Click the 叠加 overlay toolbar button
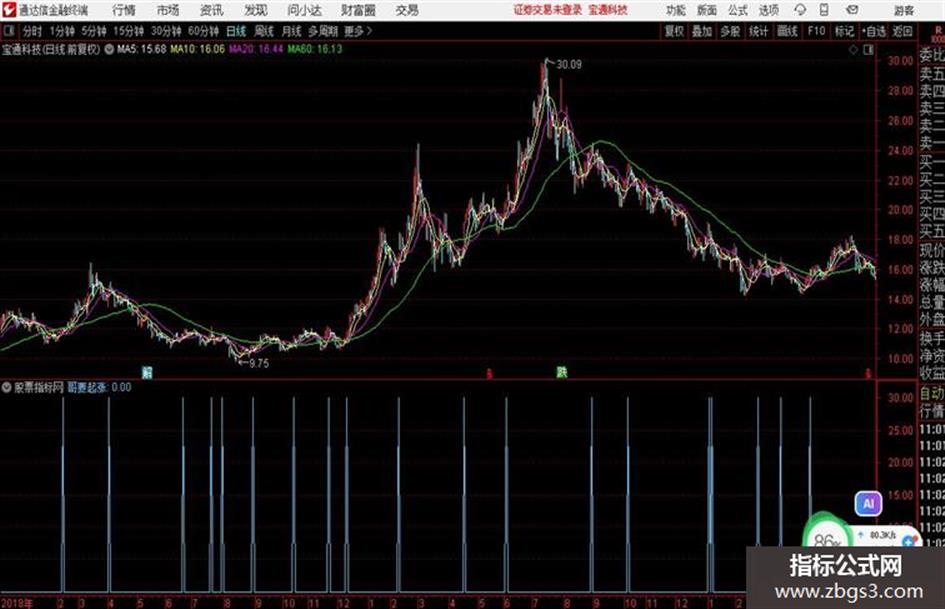945x609 pixels. point(702,31)
